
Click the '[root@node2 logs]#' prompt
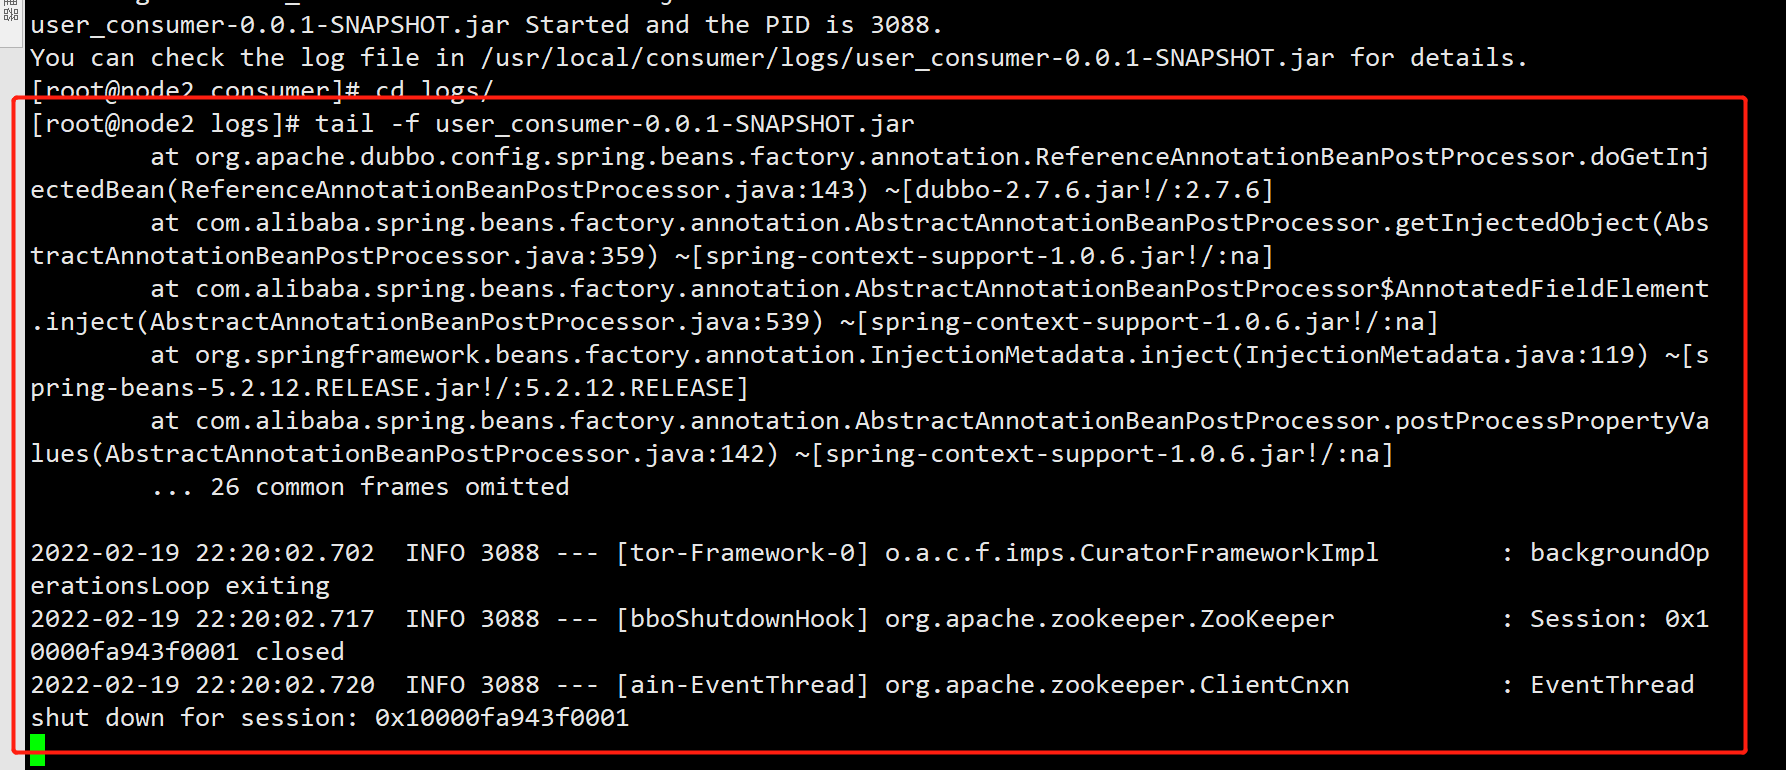[x=165, y=124]
